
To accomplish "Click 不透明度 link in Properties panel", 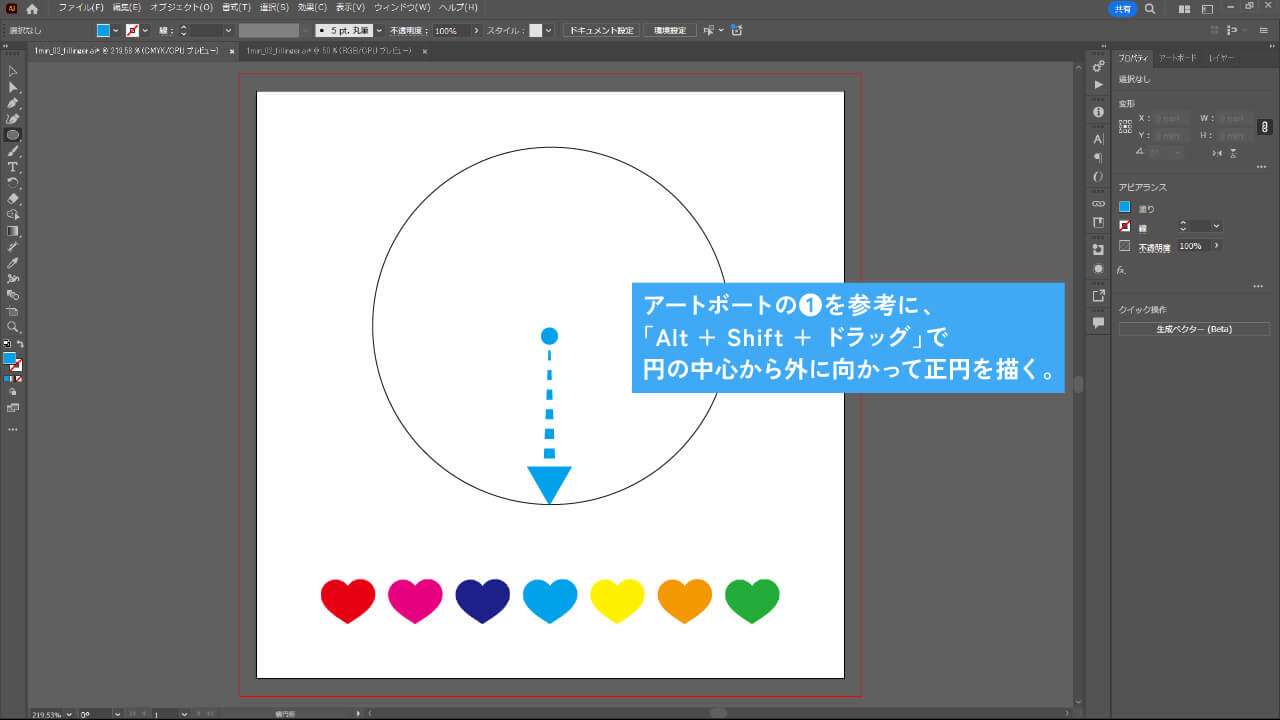I will 1156,246.
